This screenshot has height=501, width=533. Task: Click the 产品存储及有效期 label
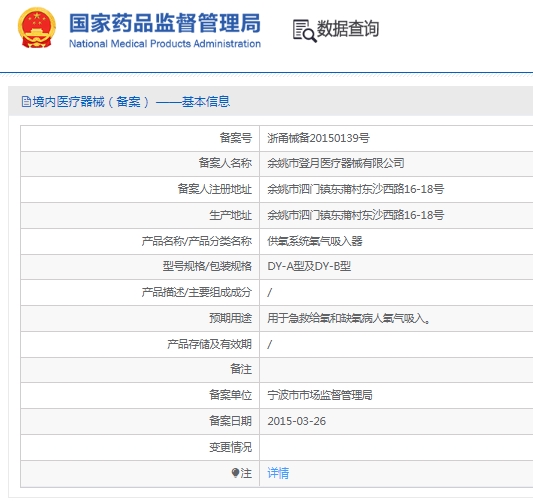(x=209, y=344)
